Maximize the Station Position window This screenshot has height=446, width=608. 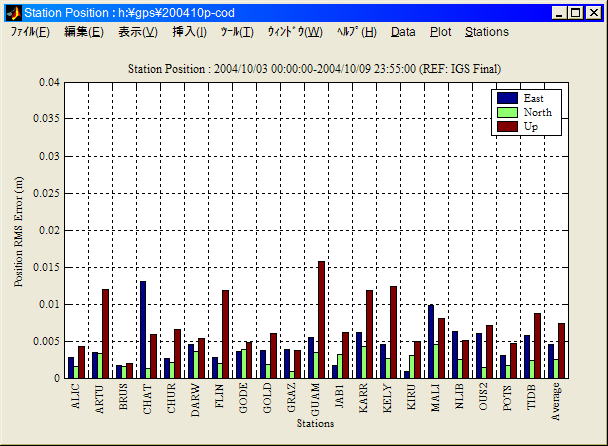coord(575,12)
